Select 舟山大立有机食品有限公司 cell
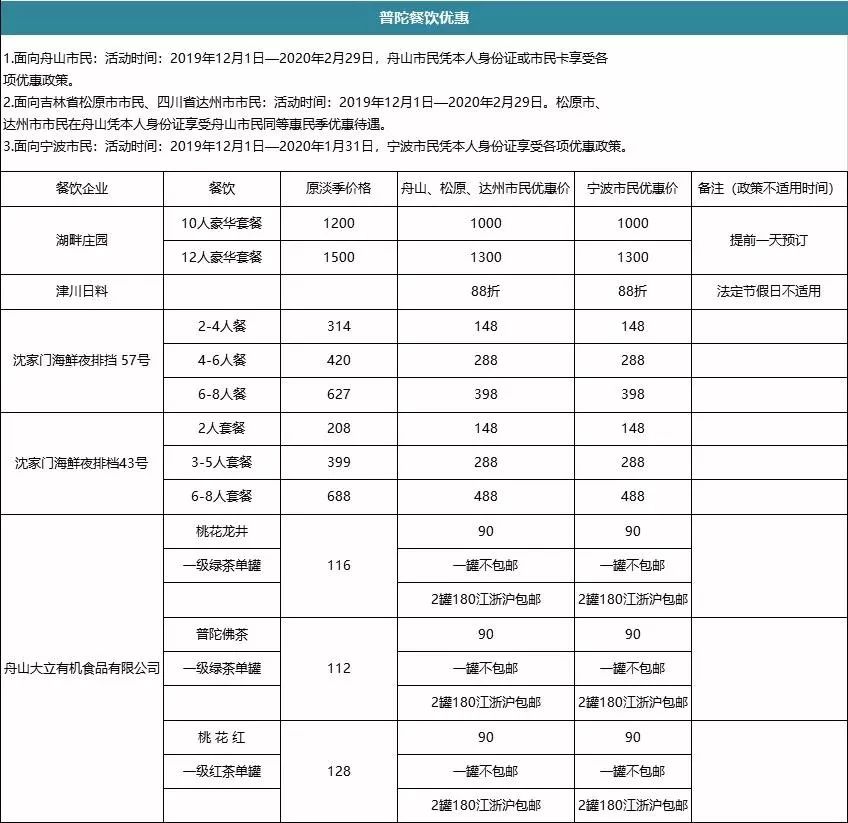Image resolution: width=848 pixels, height=823 pixels. (84, 667)
